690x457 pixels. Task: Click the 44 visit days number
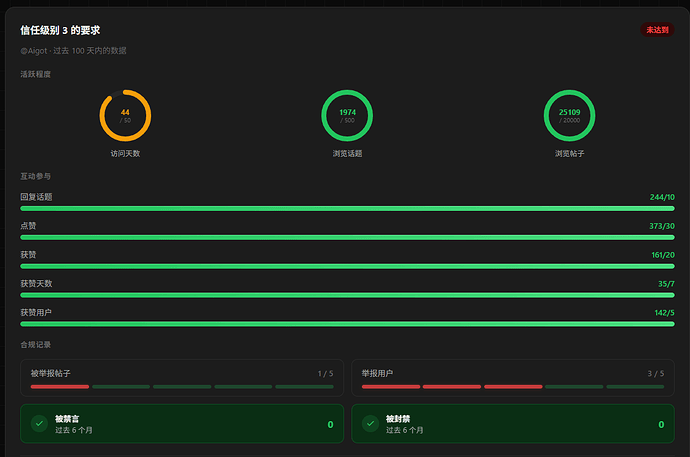[125, 113]
